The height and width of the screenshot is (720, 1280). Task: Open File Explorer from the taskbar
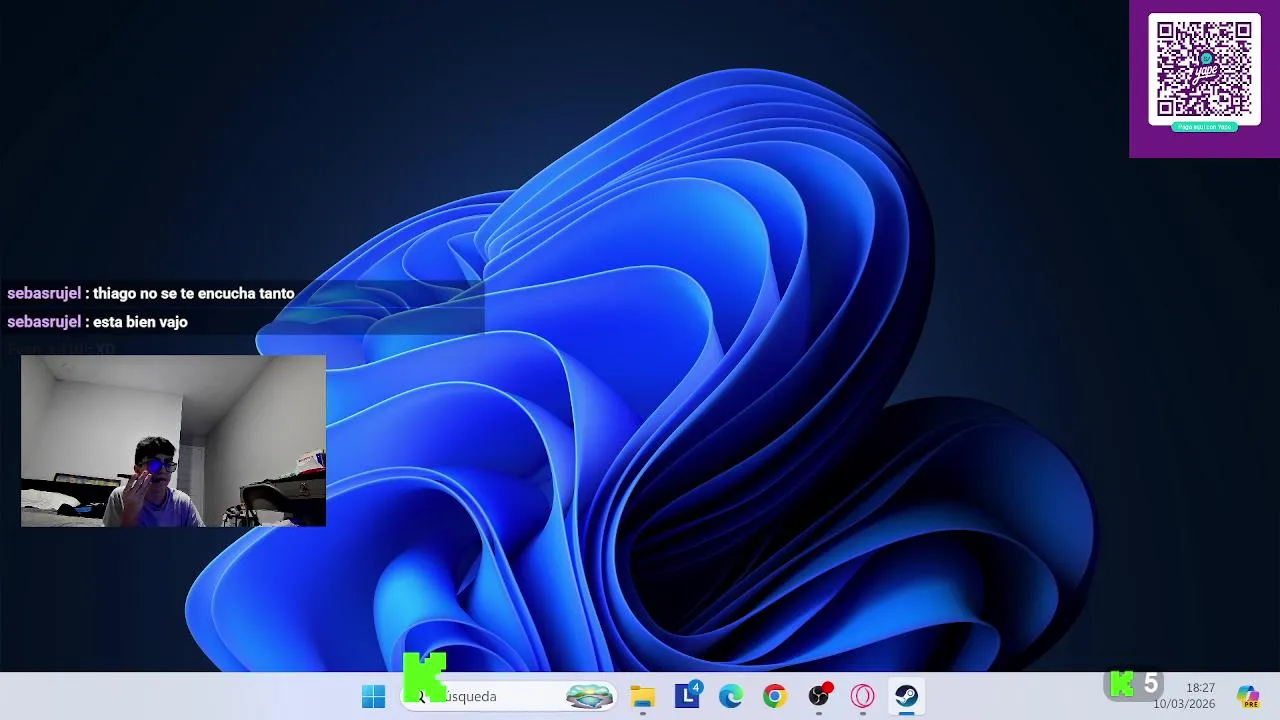642,696
